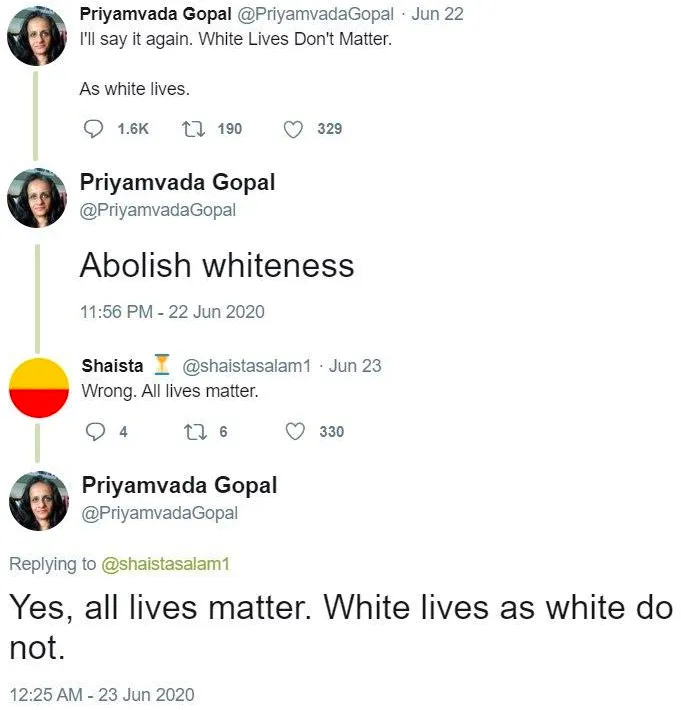Click the hourglass emoji next to Shaista
Viewport: 681px width, 710px height.
pos(162,365)
